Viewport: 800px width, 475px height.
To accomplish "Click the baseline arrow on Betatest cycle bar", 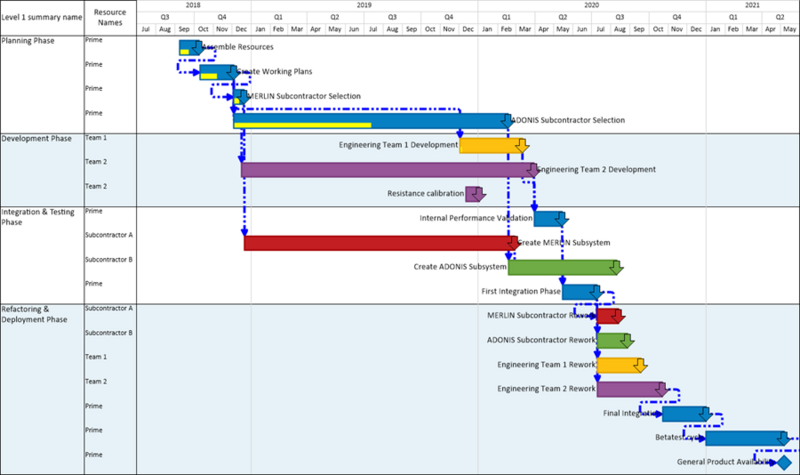I will pos(784,438).
